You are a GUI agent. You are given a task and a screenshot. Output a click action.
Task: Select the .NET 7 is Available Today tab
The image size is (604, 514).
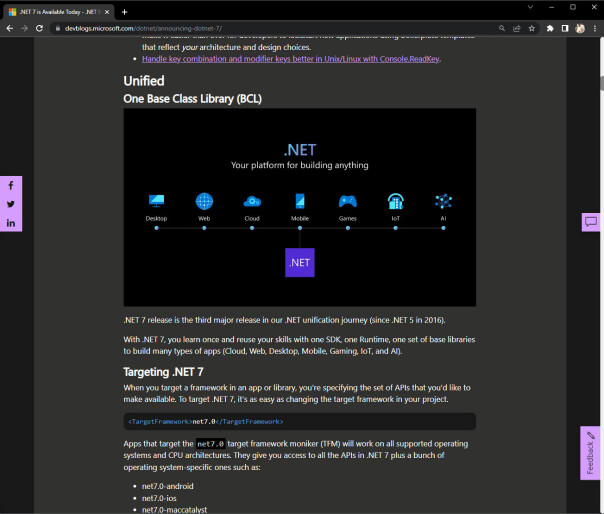click(59, 12)
